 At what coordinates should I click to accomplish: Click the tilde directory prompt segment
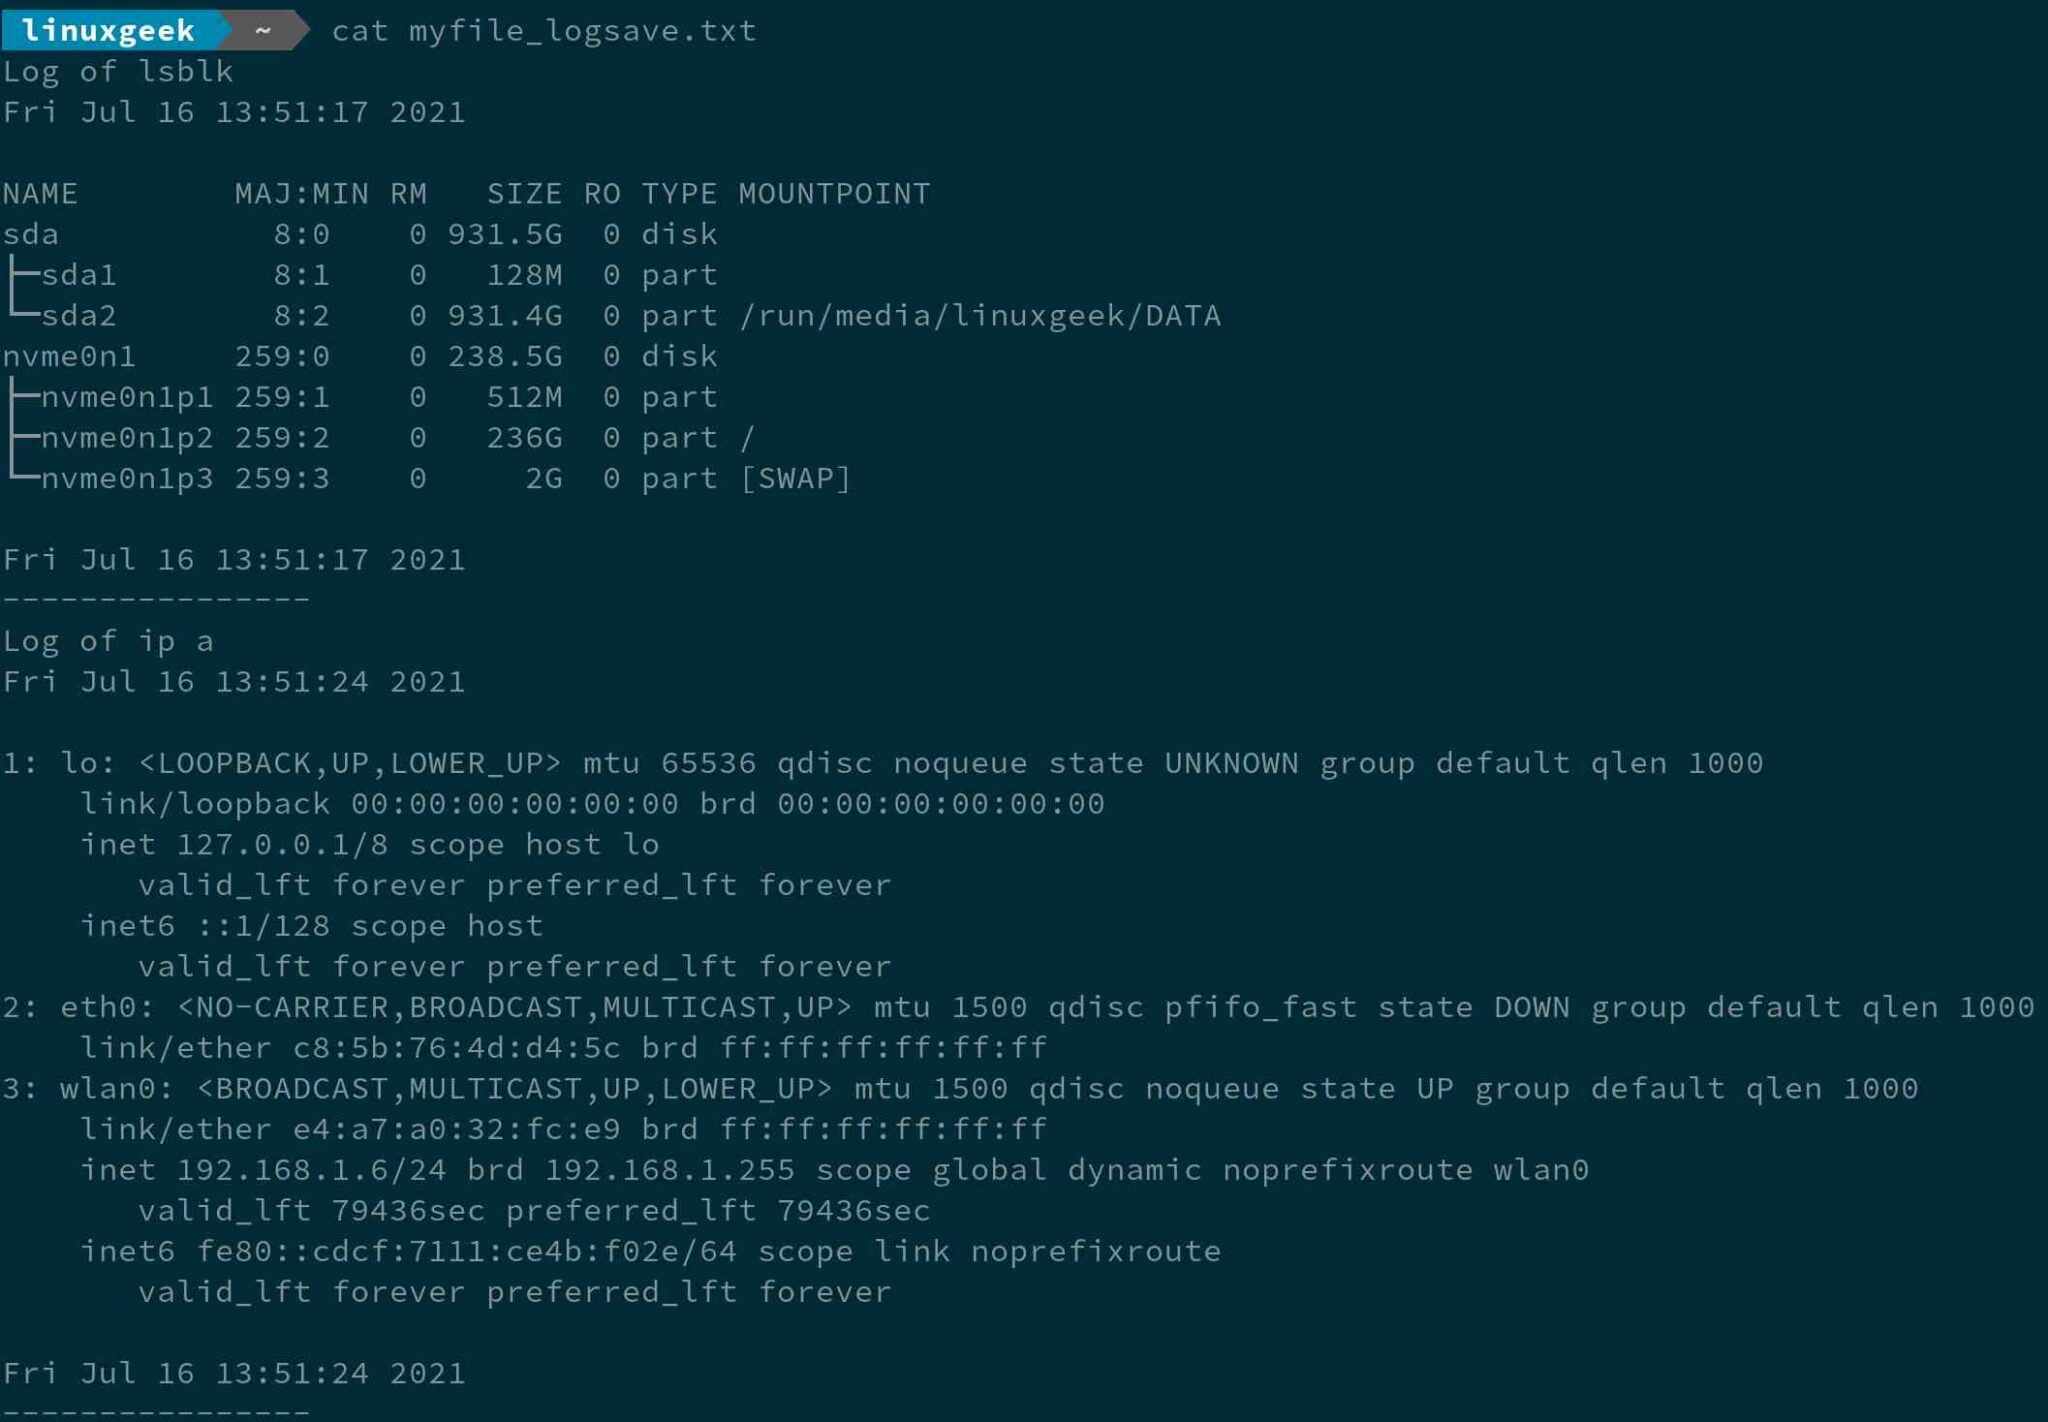click(263, 30)
